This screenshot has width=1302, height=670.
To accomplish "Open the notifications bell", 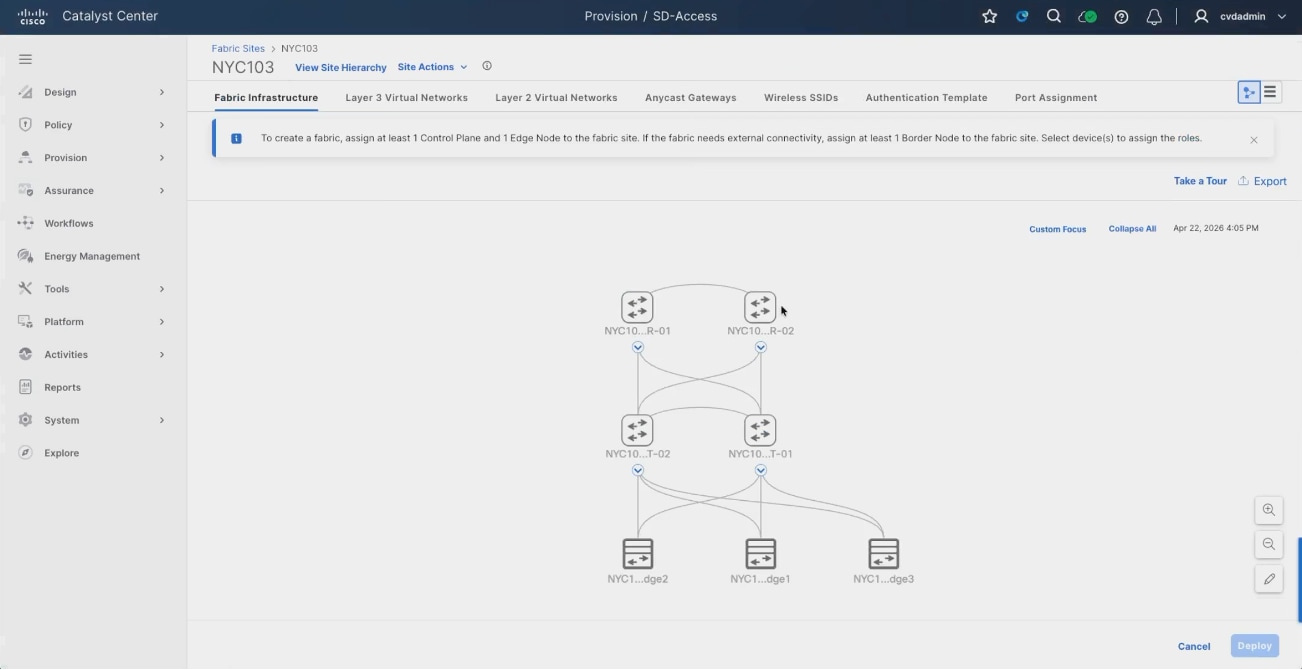I will click(x=1154, y=16).
